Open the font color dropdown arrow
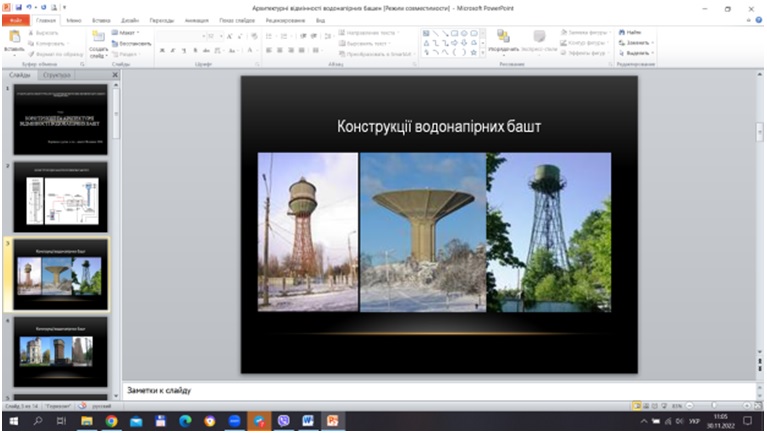 [256, 50]
